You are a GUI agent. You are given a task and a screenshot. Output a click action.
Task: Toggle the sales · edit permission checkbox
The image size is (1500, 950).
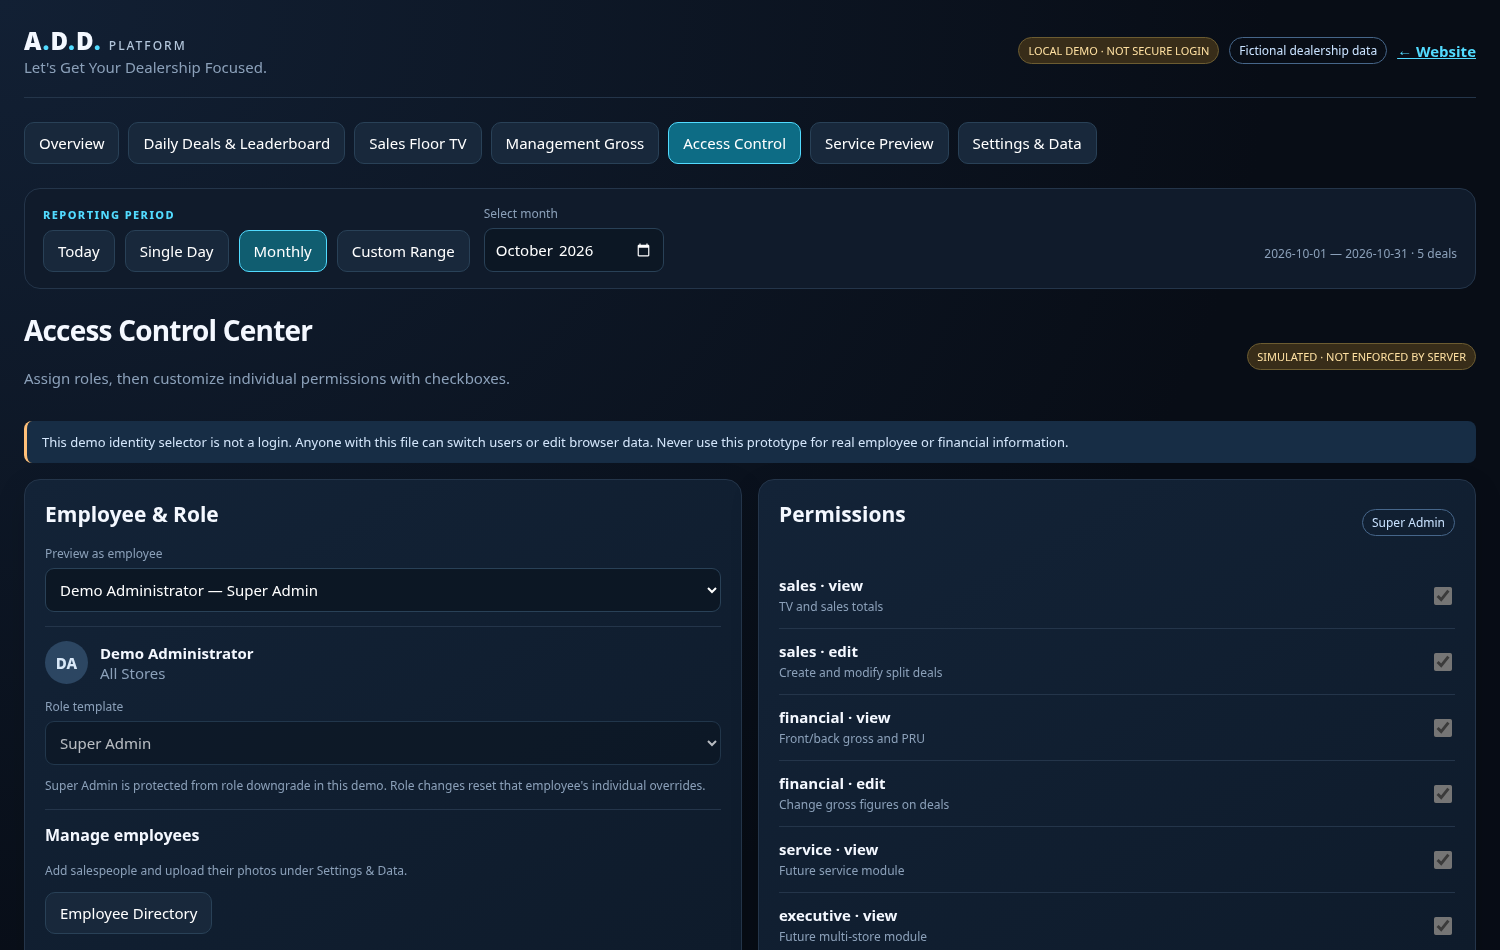[x=1443, y=662]
